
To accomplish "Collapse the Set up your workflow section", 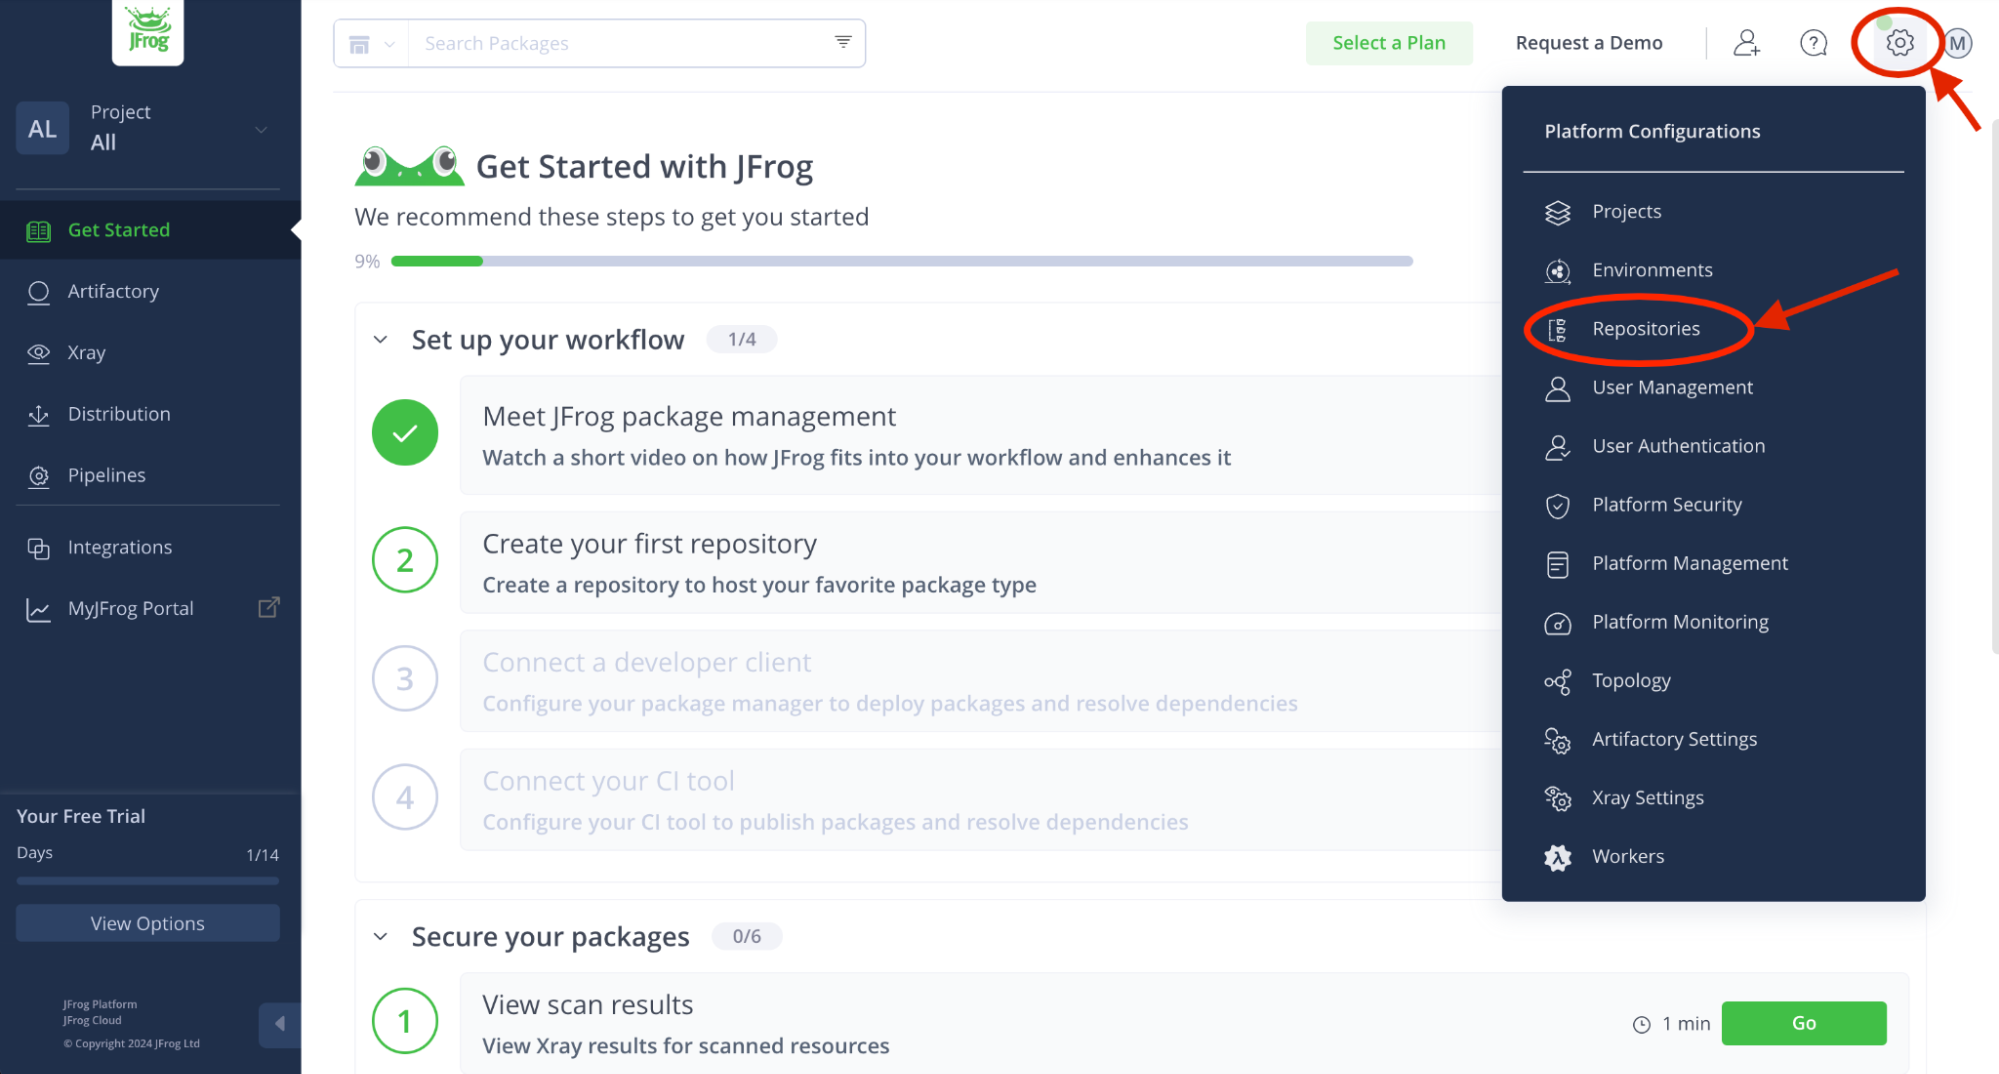I will (381, 339).
